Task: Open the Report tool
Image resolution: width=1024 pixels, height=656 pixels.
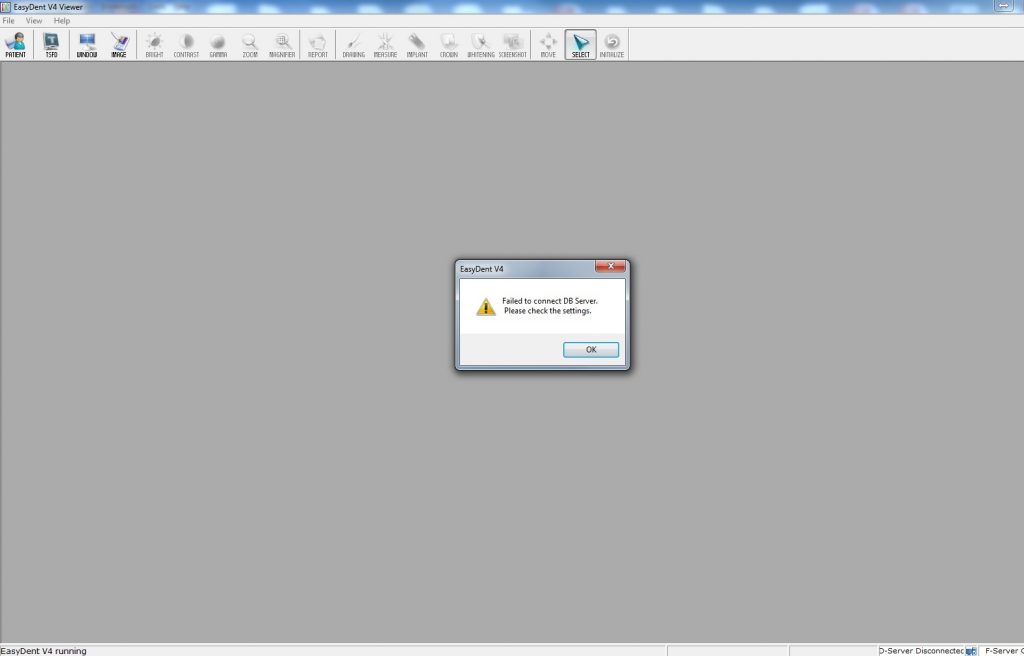Action: [318, 45]
